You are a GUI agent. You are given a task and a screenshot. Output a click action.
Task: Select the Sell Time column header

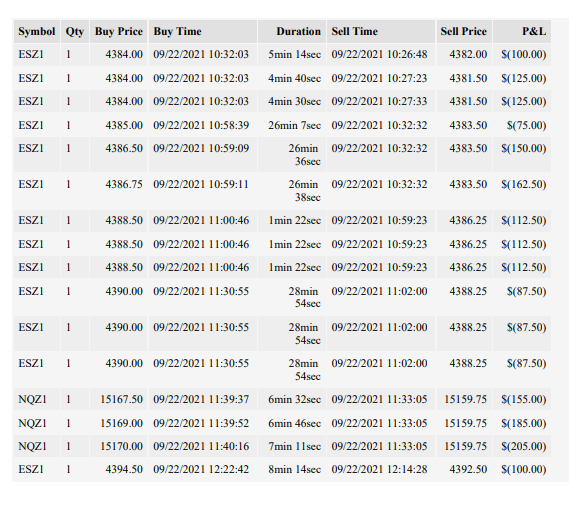381,32
